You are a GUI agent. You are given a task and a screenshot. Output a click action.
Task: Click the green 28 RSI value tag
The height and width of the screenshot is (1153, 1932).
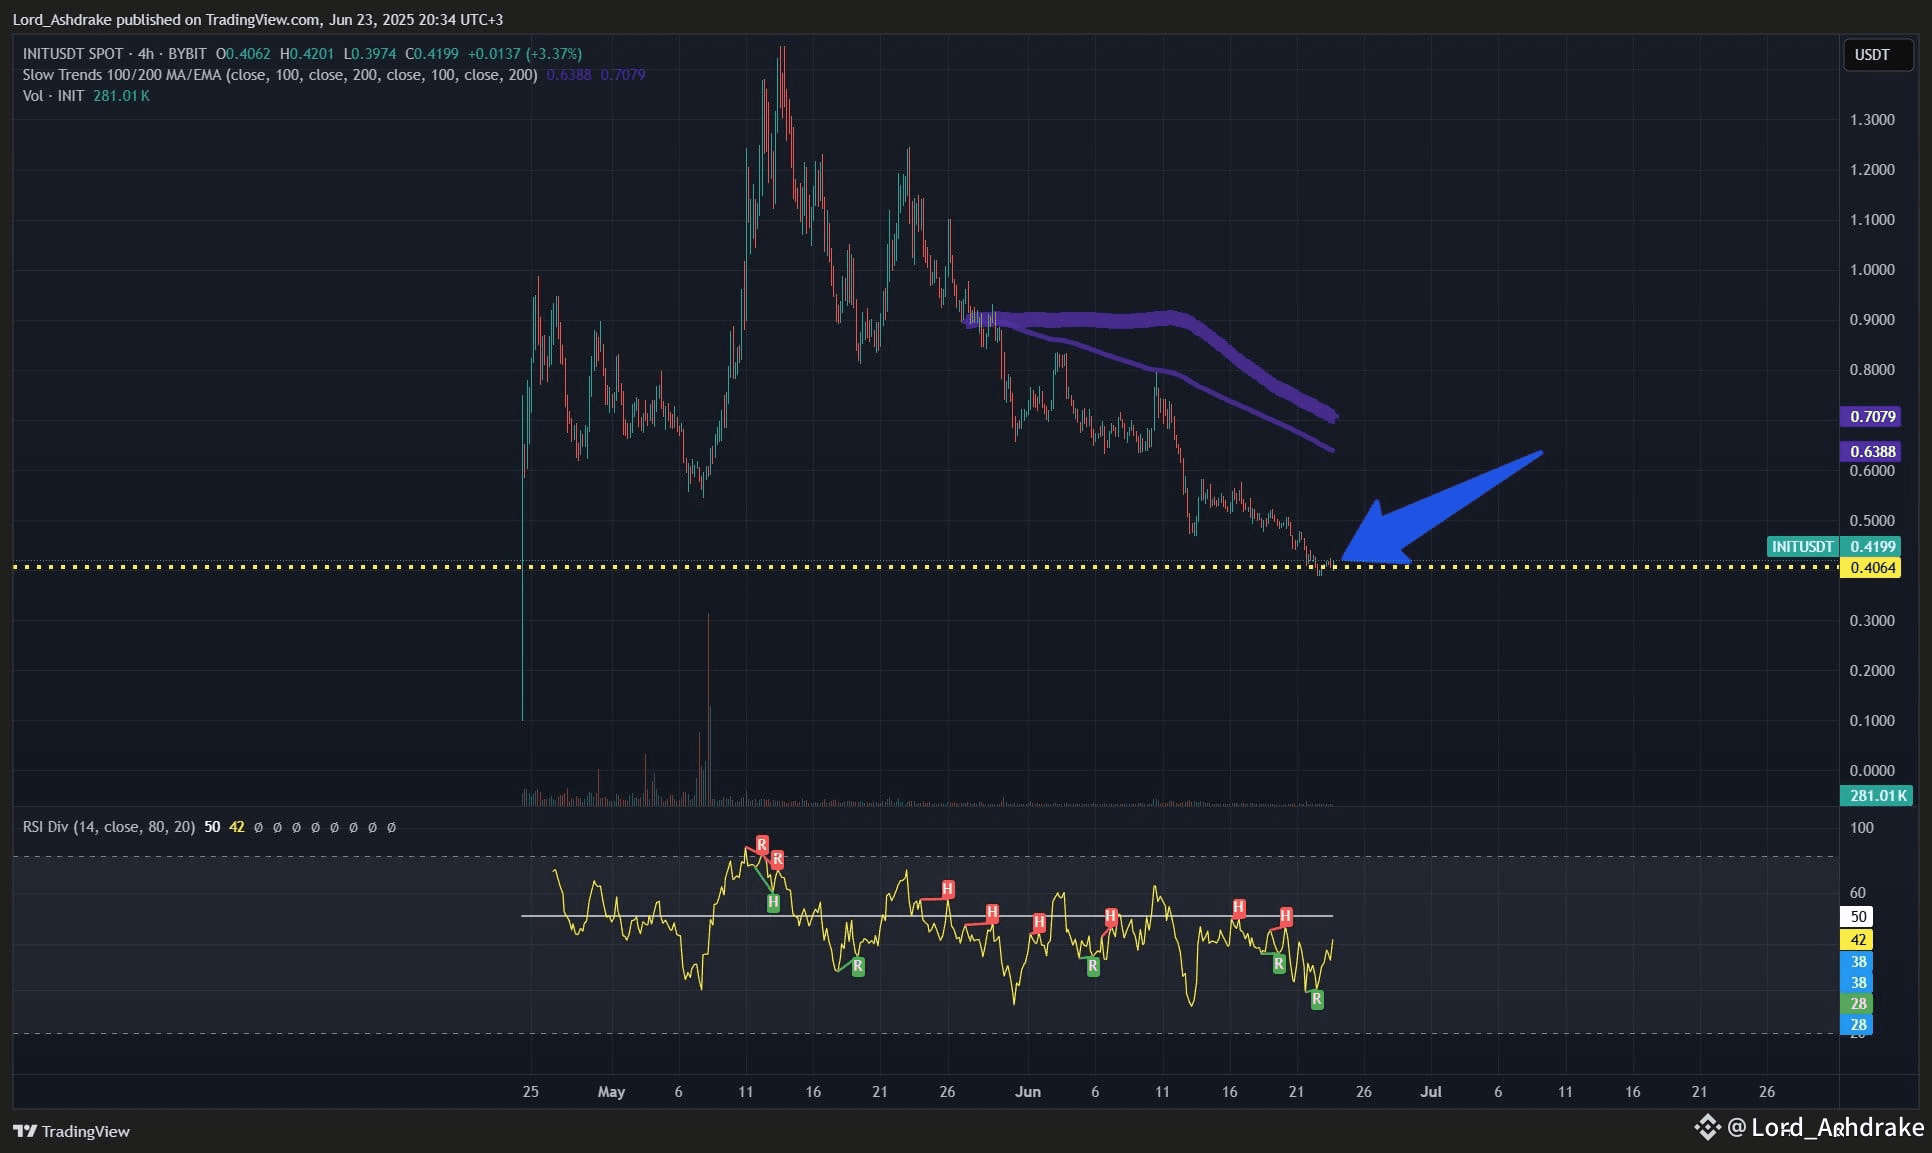1858,1004
